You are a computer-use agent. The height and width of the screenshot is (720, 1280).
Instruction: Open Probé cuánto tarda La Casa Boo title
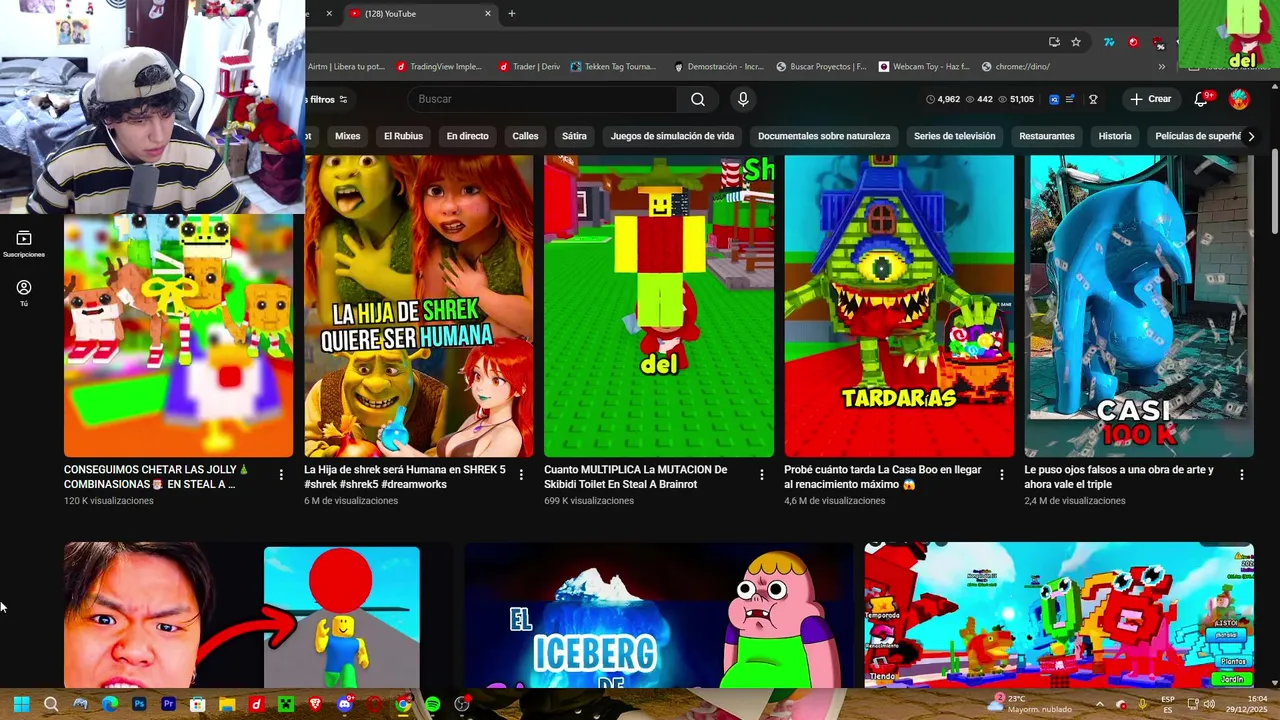click(881, 477)
